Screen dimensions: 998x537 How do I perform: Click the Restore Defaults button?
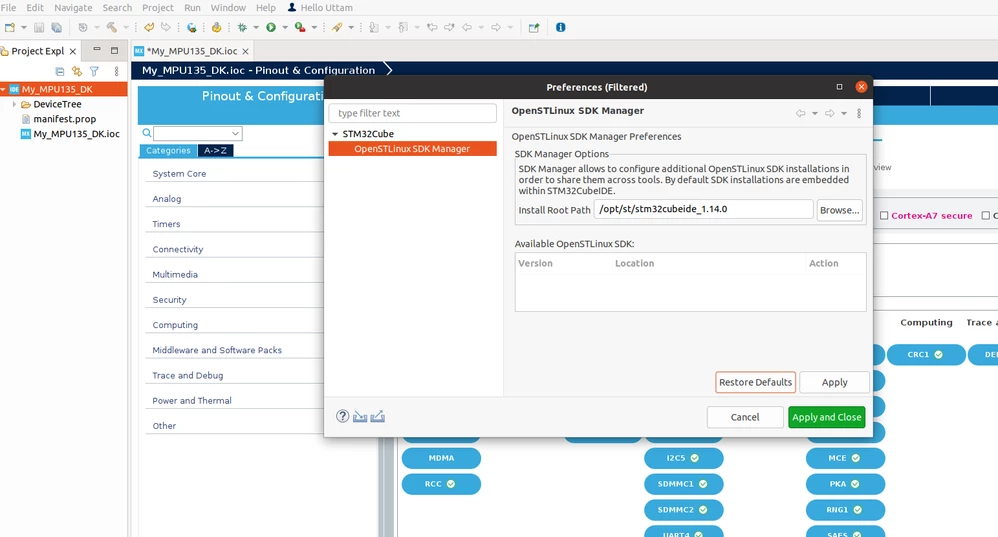point(756,382)
